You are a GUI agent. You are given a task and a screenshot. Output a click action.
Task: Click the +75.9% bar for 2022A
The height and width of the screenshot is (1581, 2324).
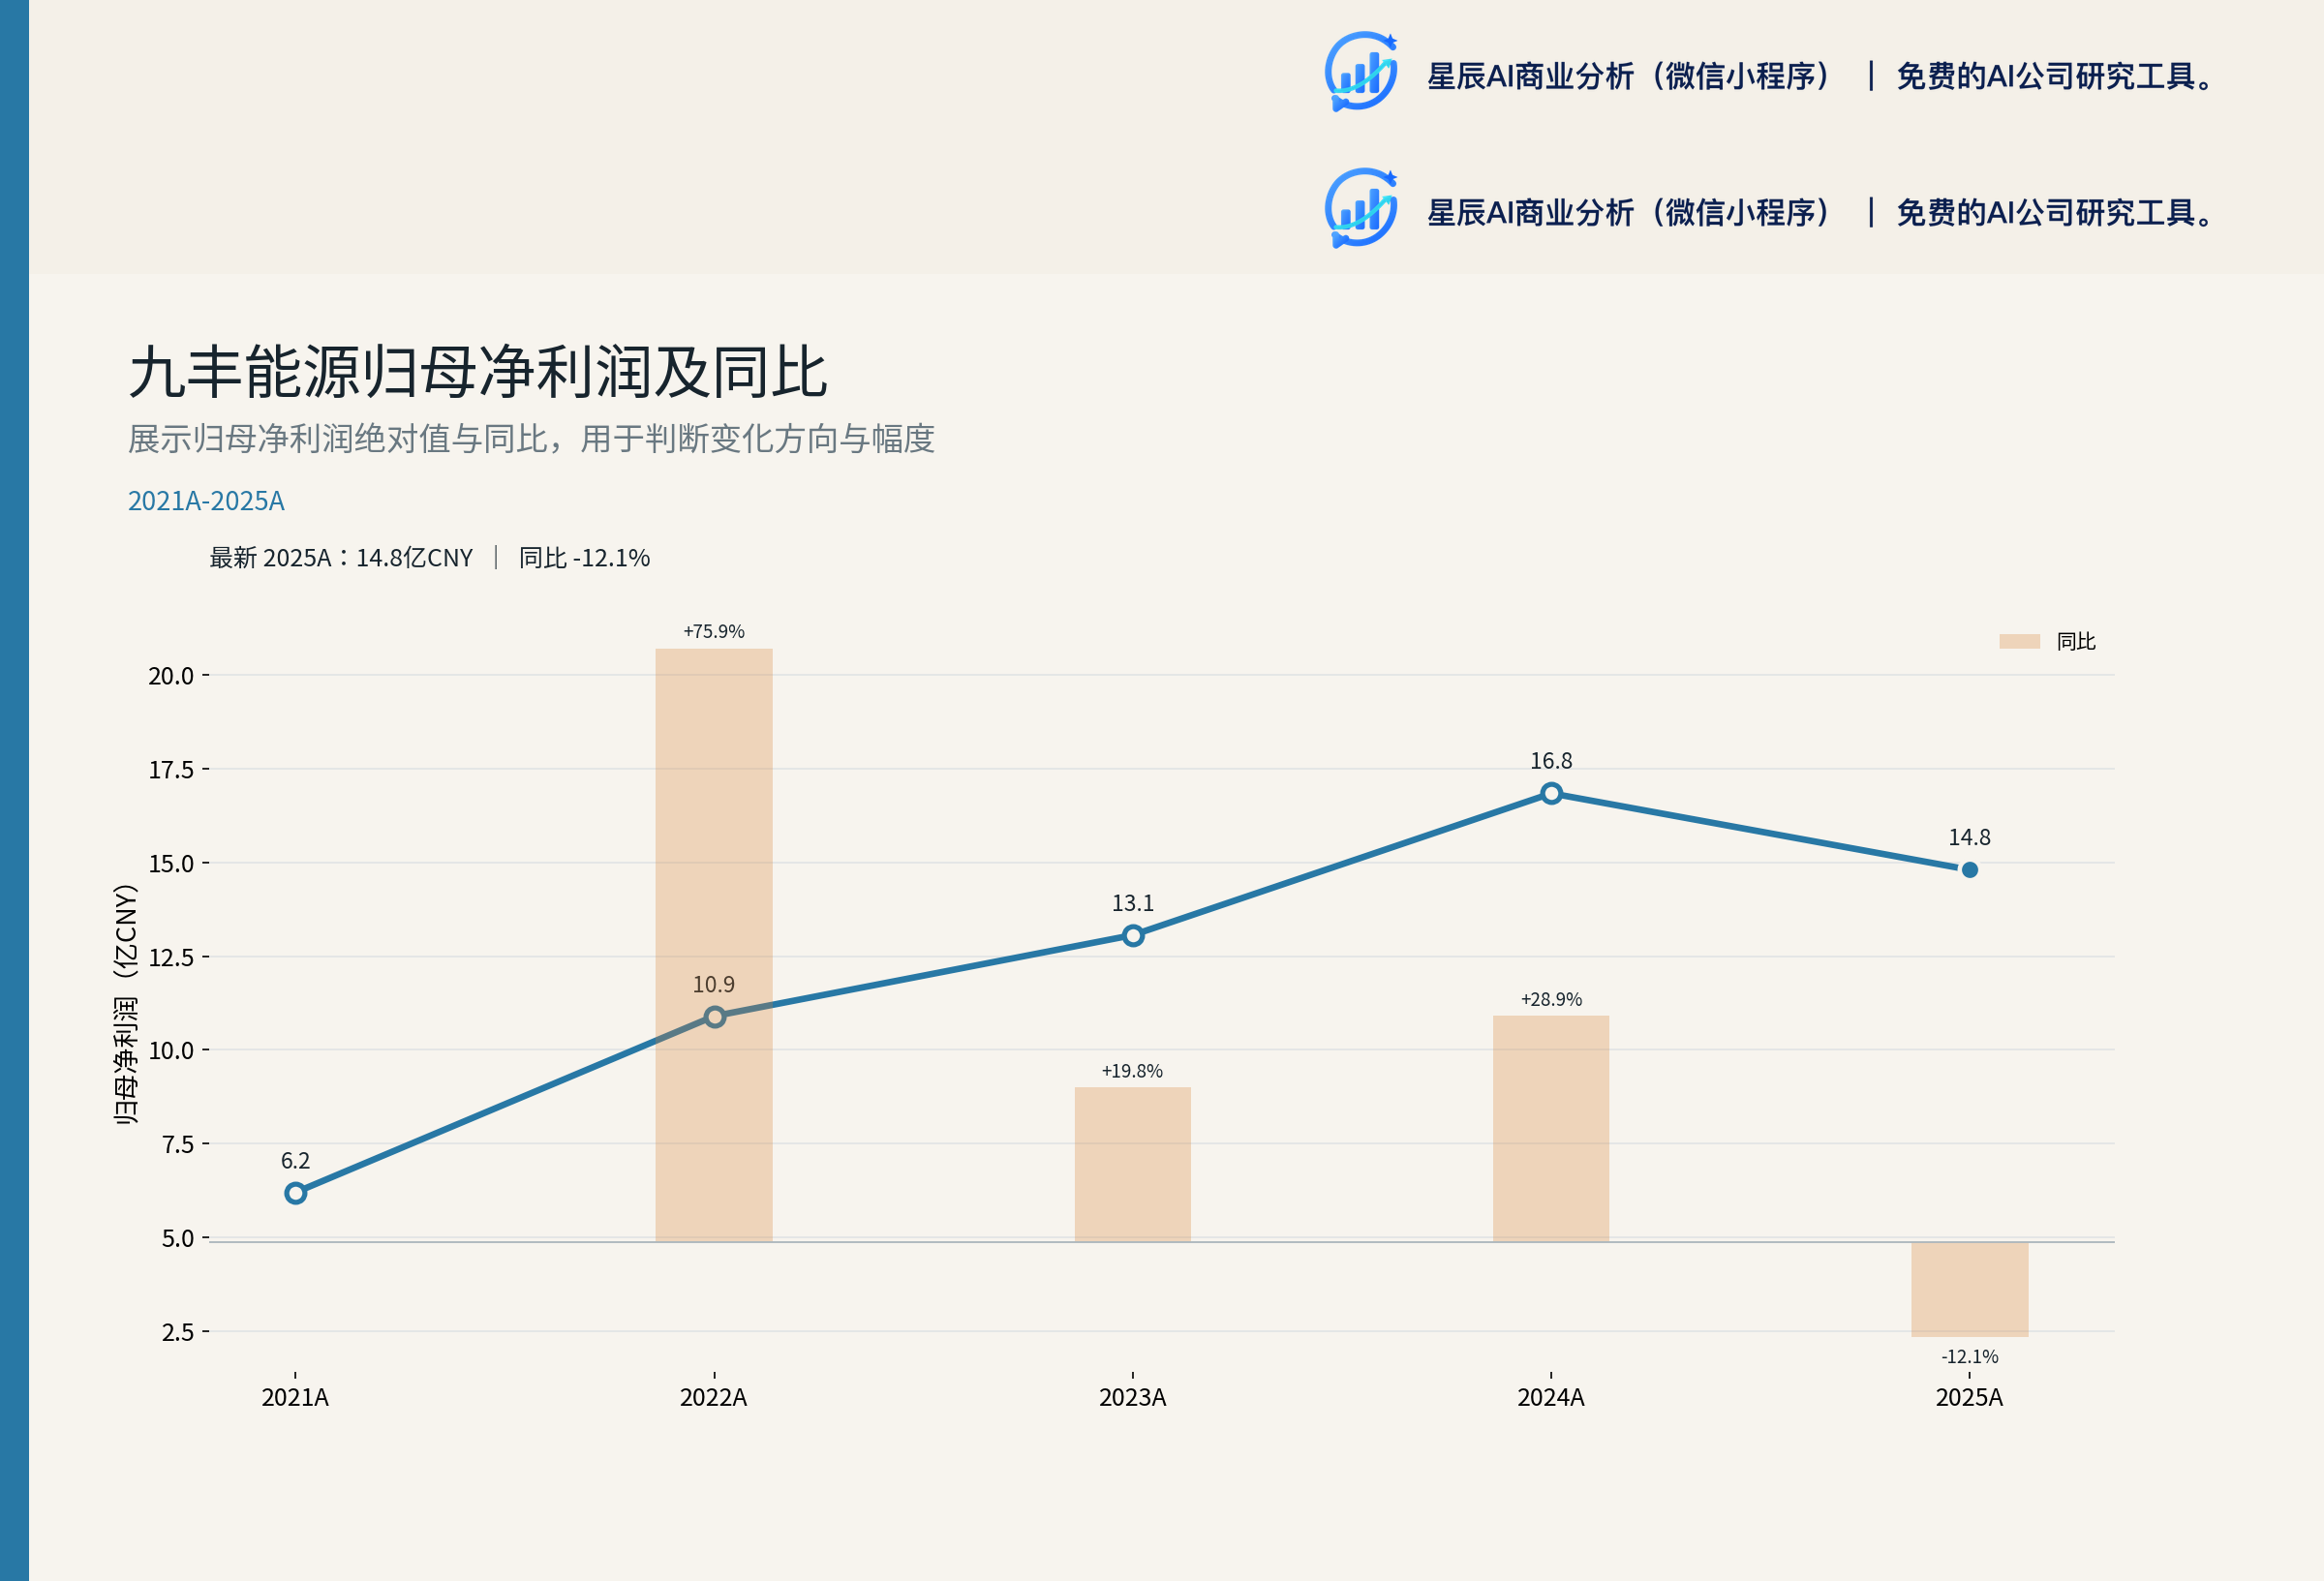[x=714, y=945]
